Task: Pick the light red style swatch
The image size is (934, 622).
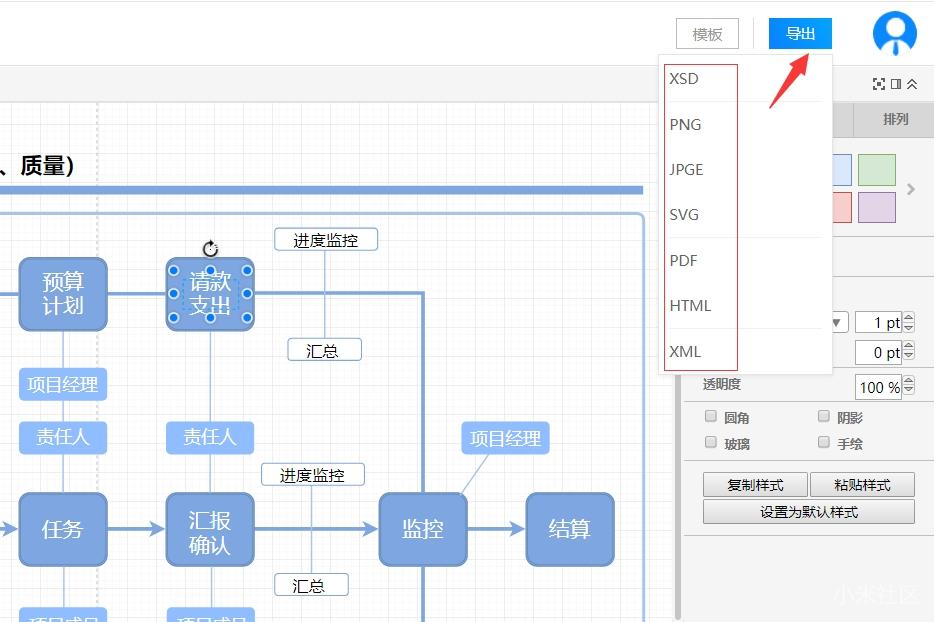Action: 842,207
